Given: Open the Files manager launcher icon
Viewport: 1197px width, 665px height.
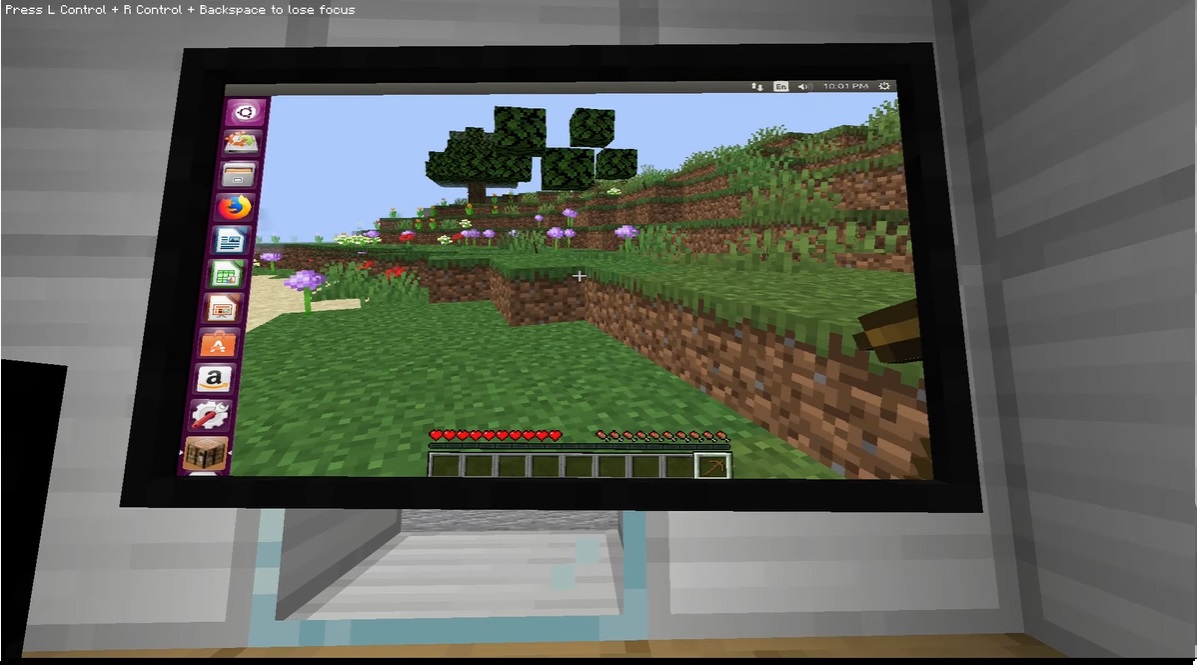Looking at the screenshot, I should pyautogui.click(x=237, y=175).
